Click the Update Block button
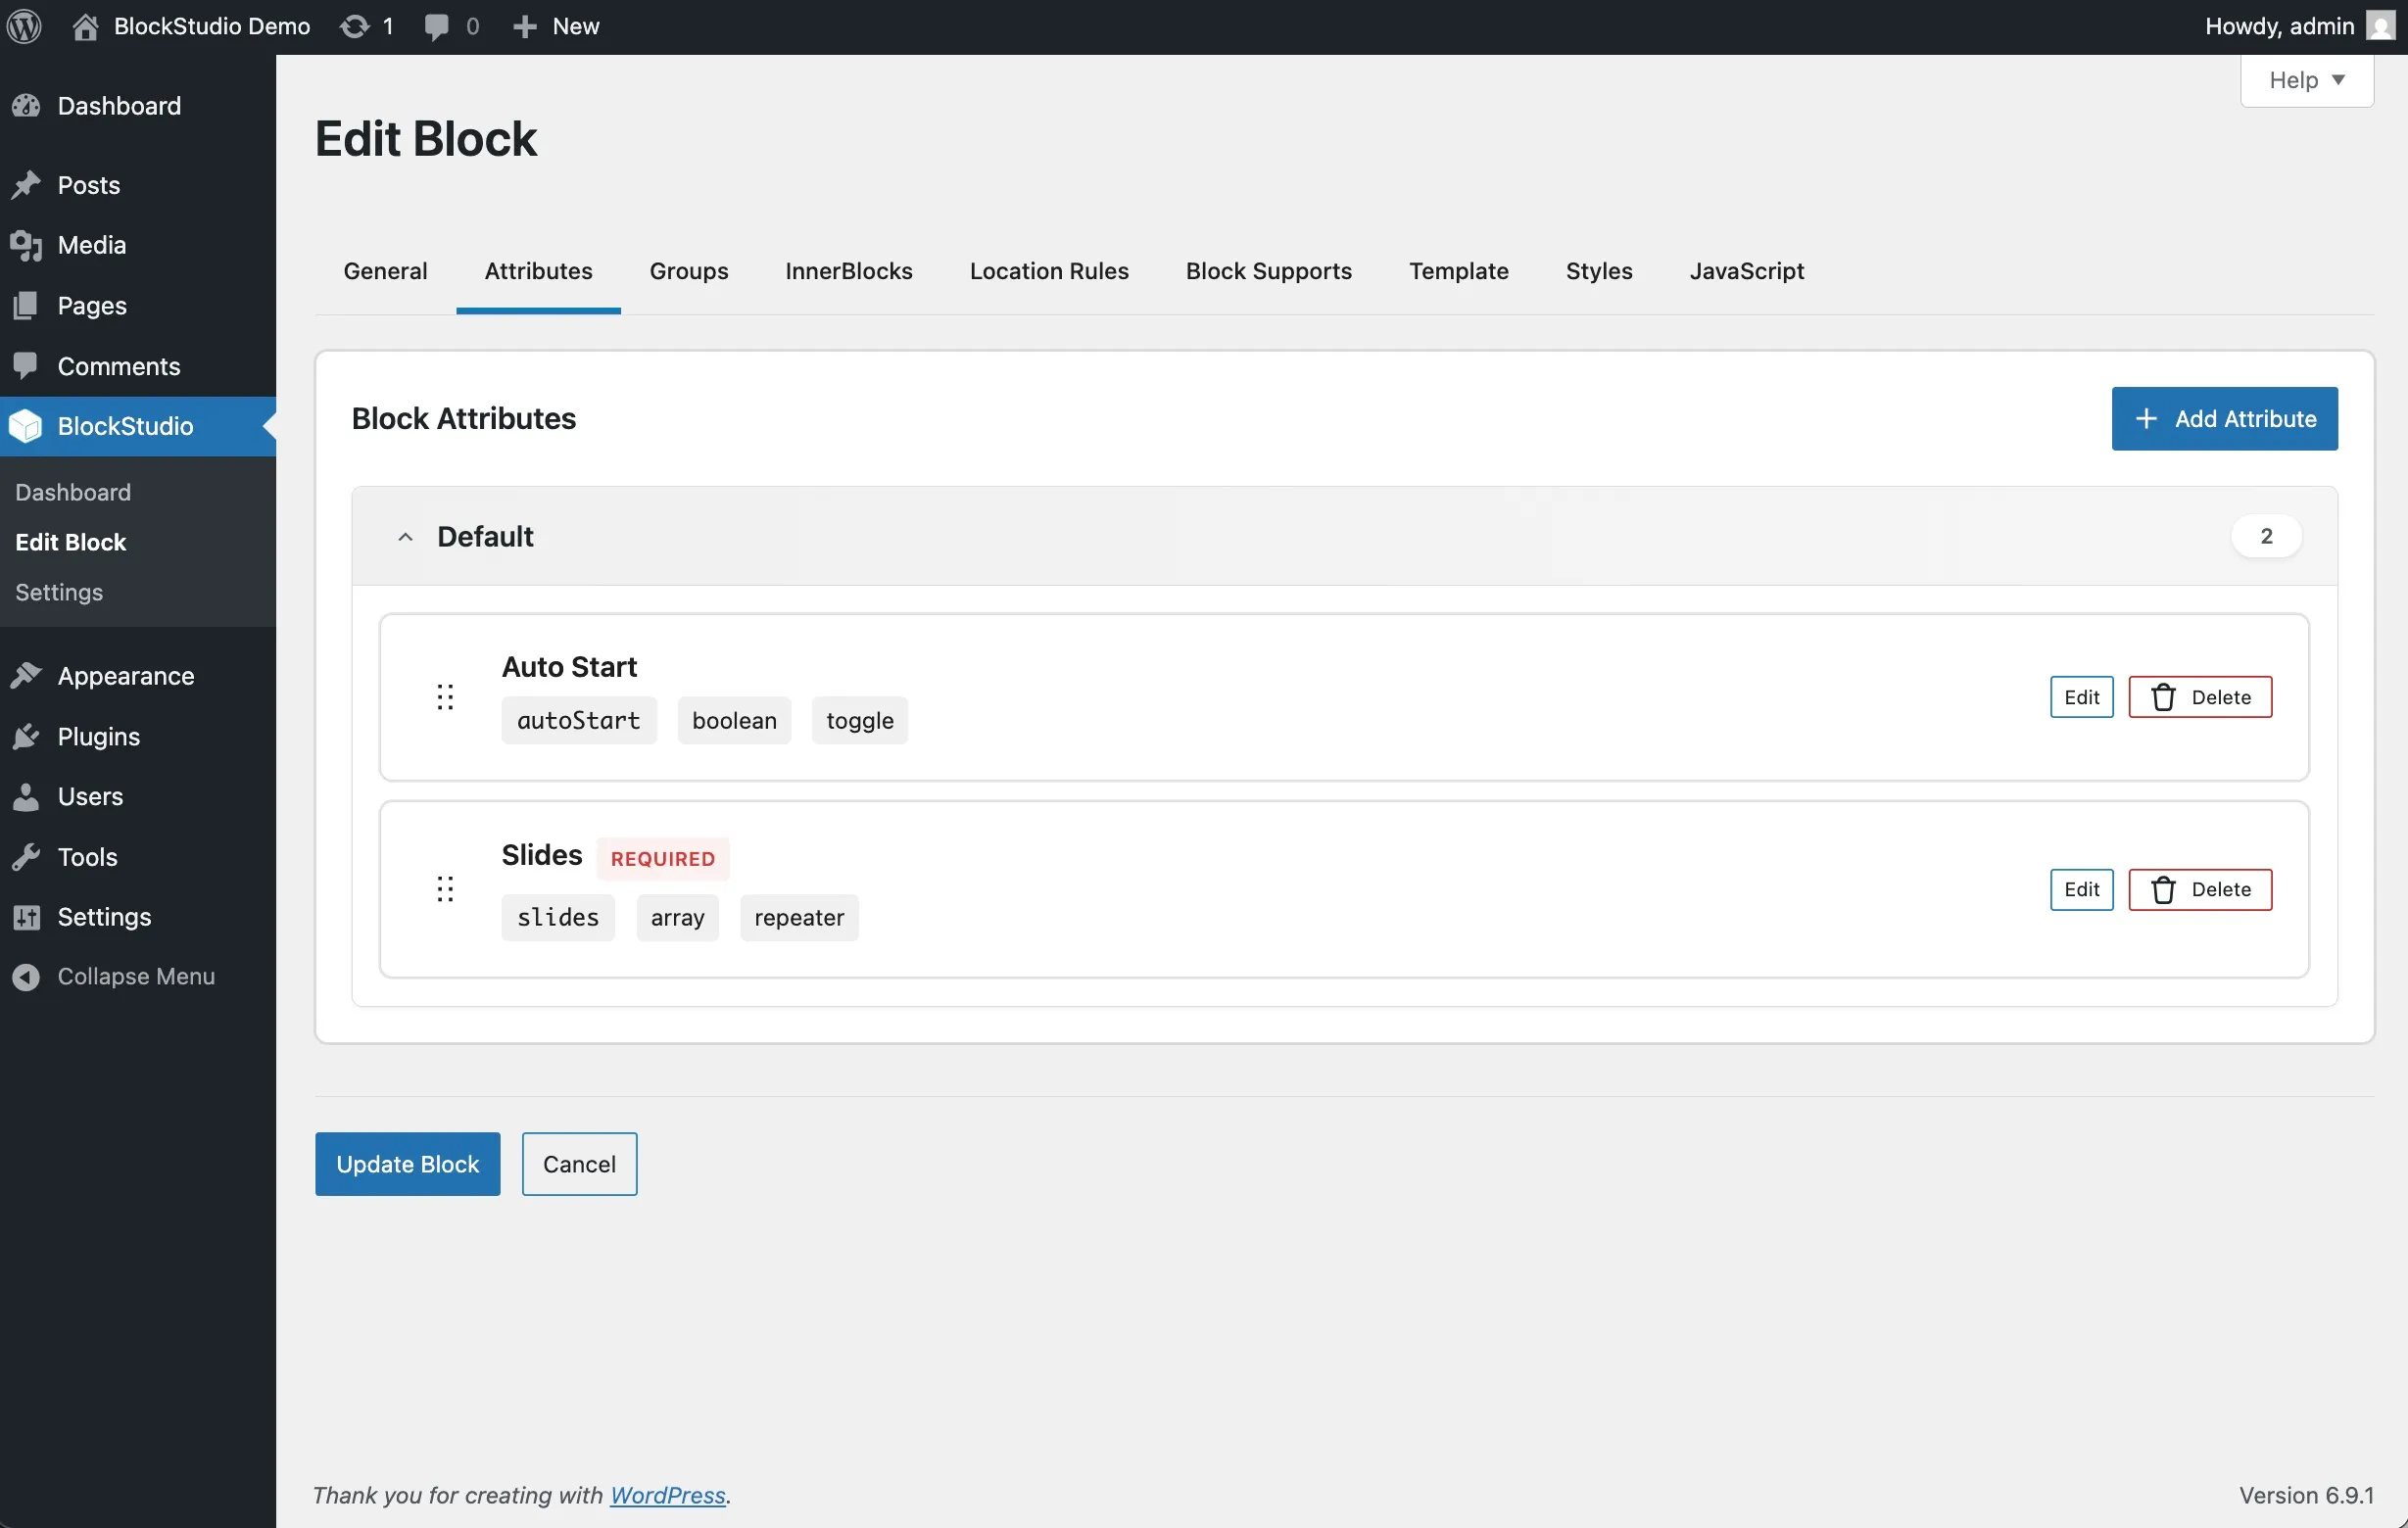The image size is (2408, 1528). (x=408, y=1164)
